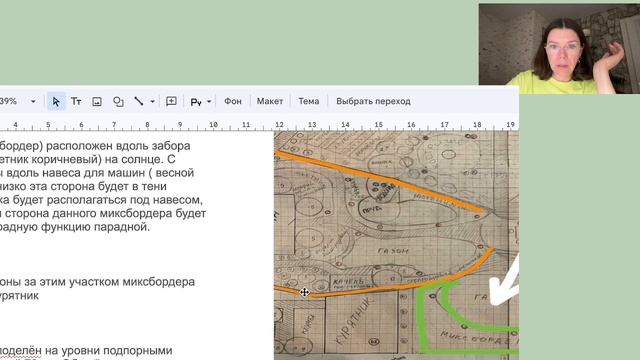Open the input tools dropdown arrow
The height and width of the screenshot is (360, 640).
point(209,101)
